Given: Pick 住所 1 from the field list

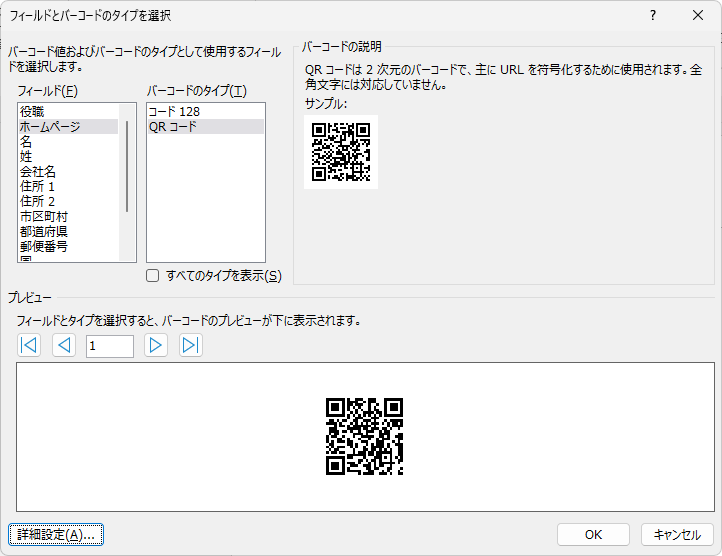Looking at the screenshot, I should pos(38,187).
